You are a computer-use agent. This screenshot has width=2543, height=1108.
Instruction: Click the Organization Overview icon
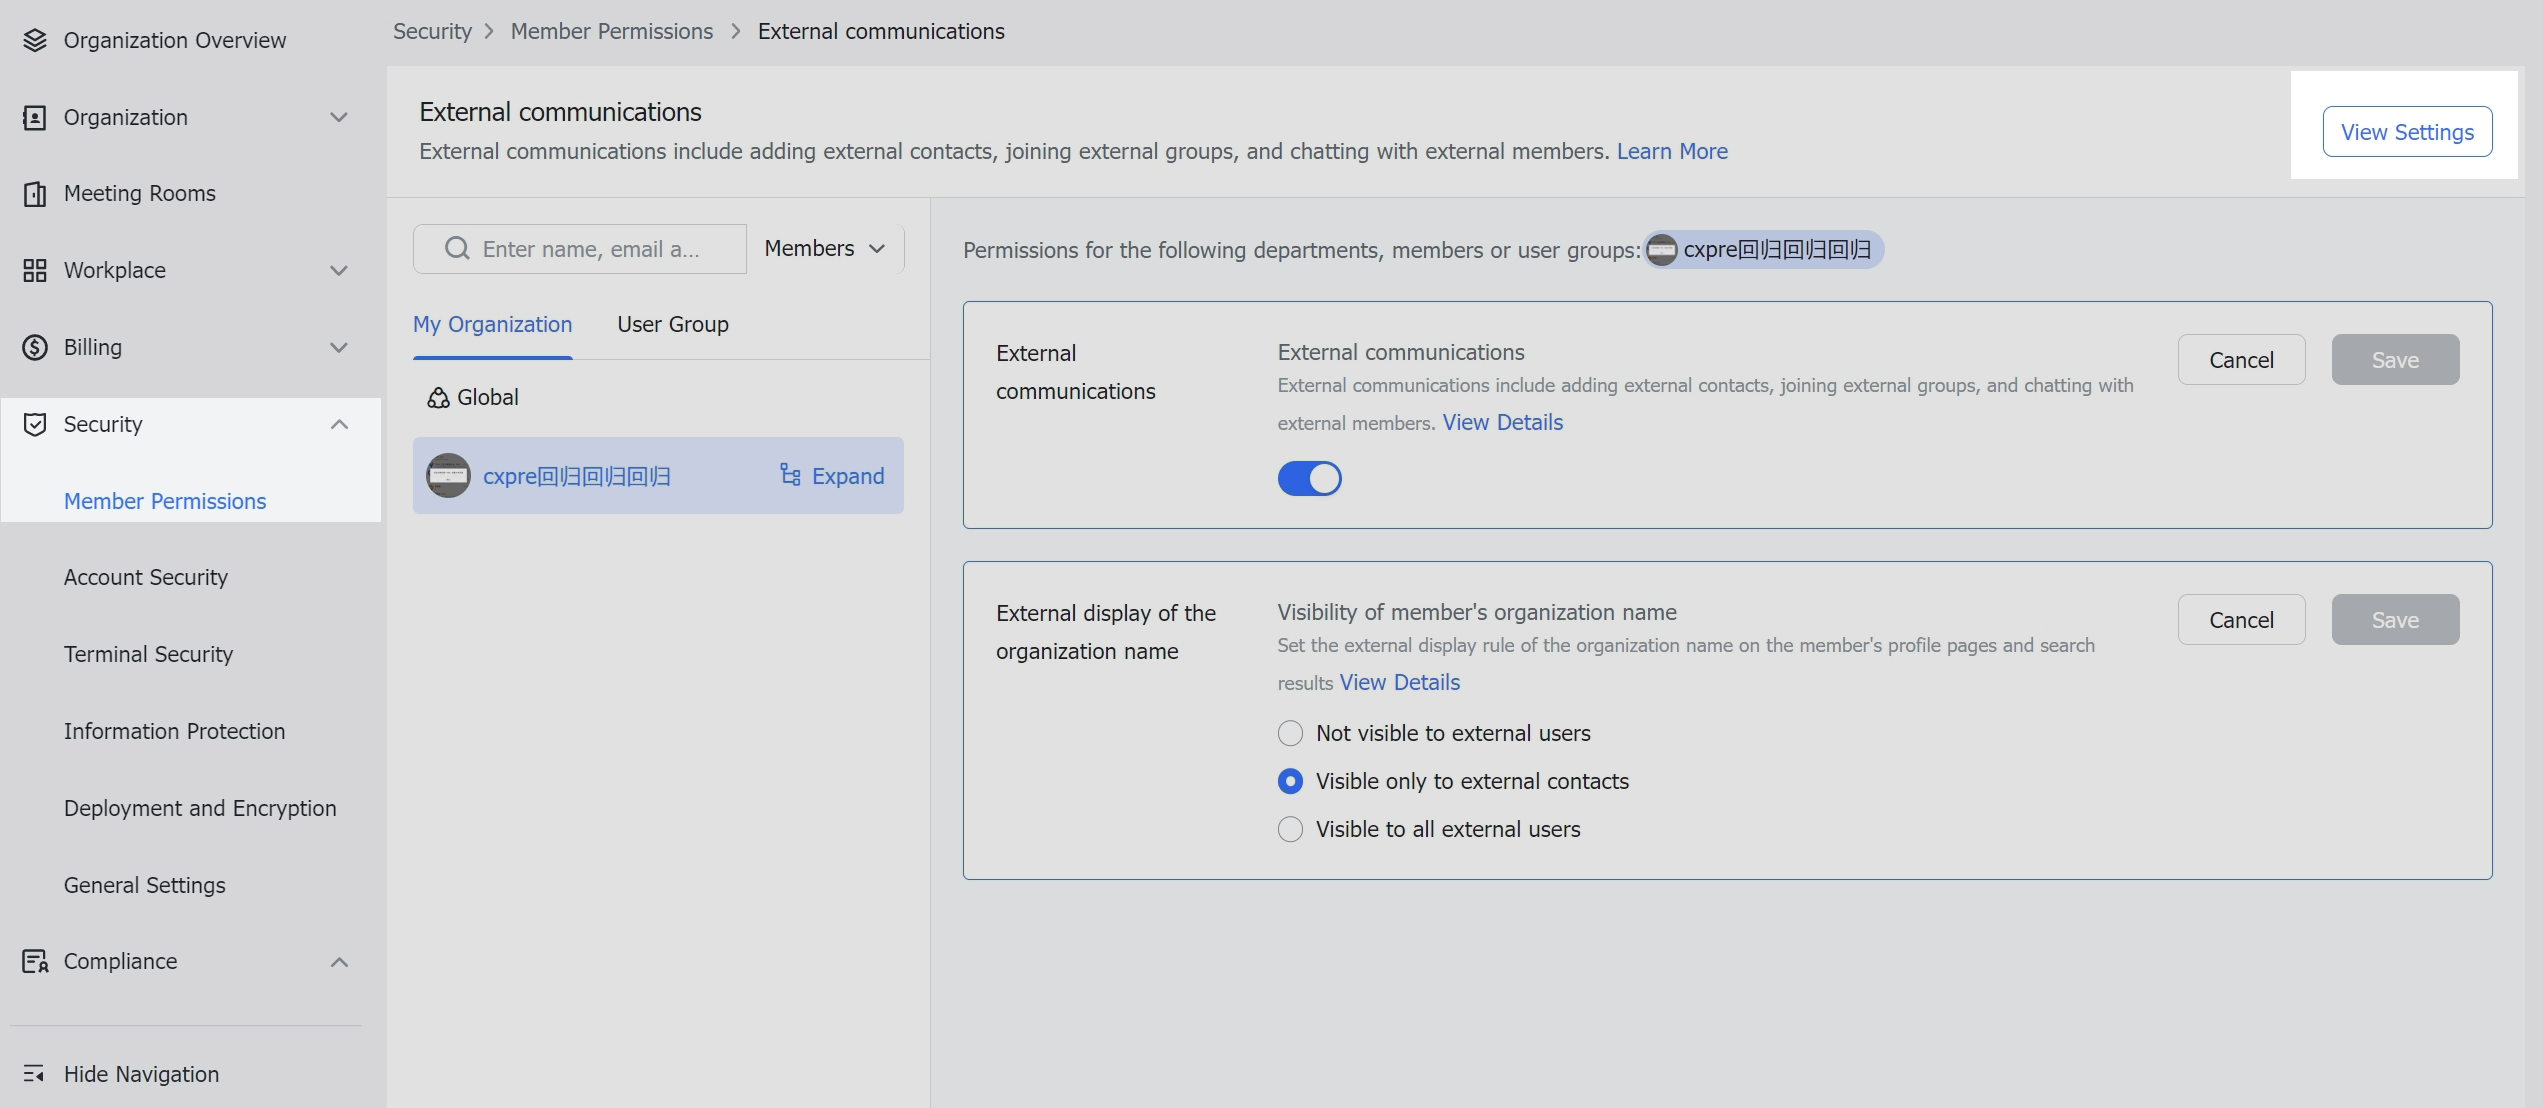click(x=35, y=40)
